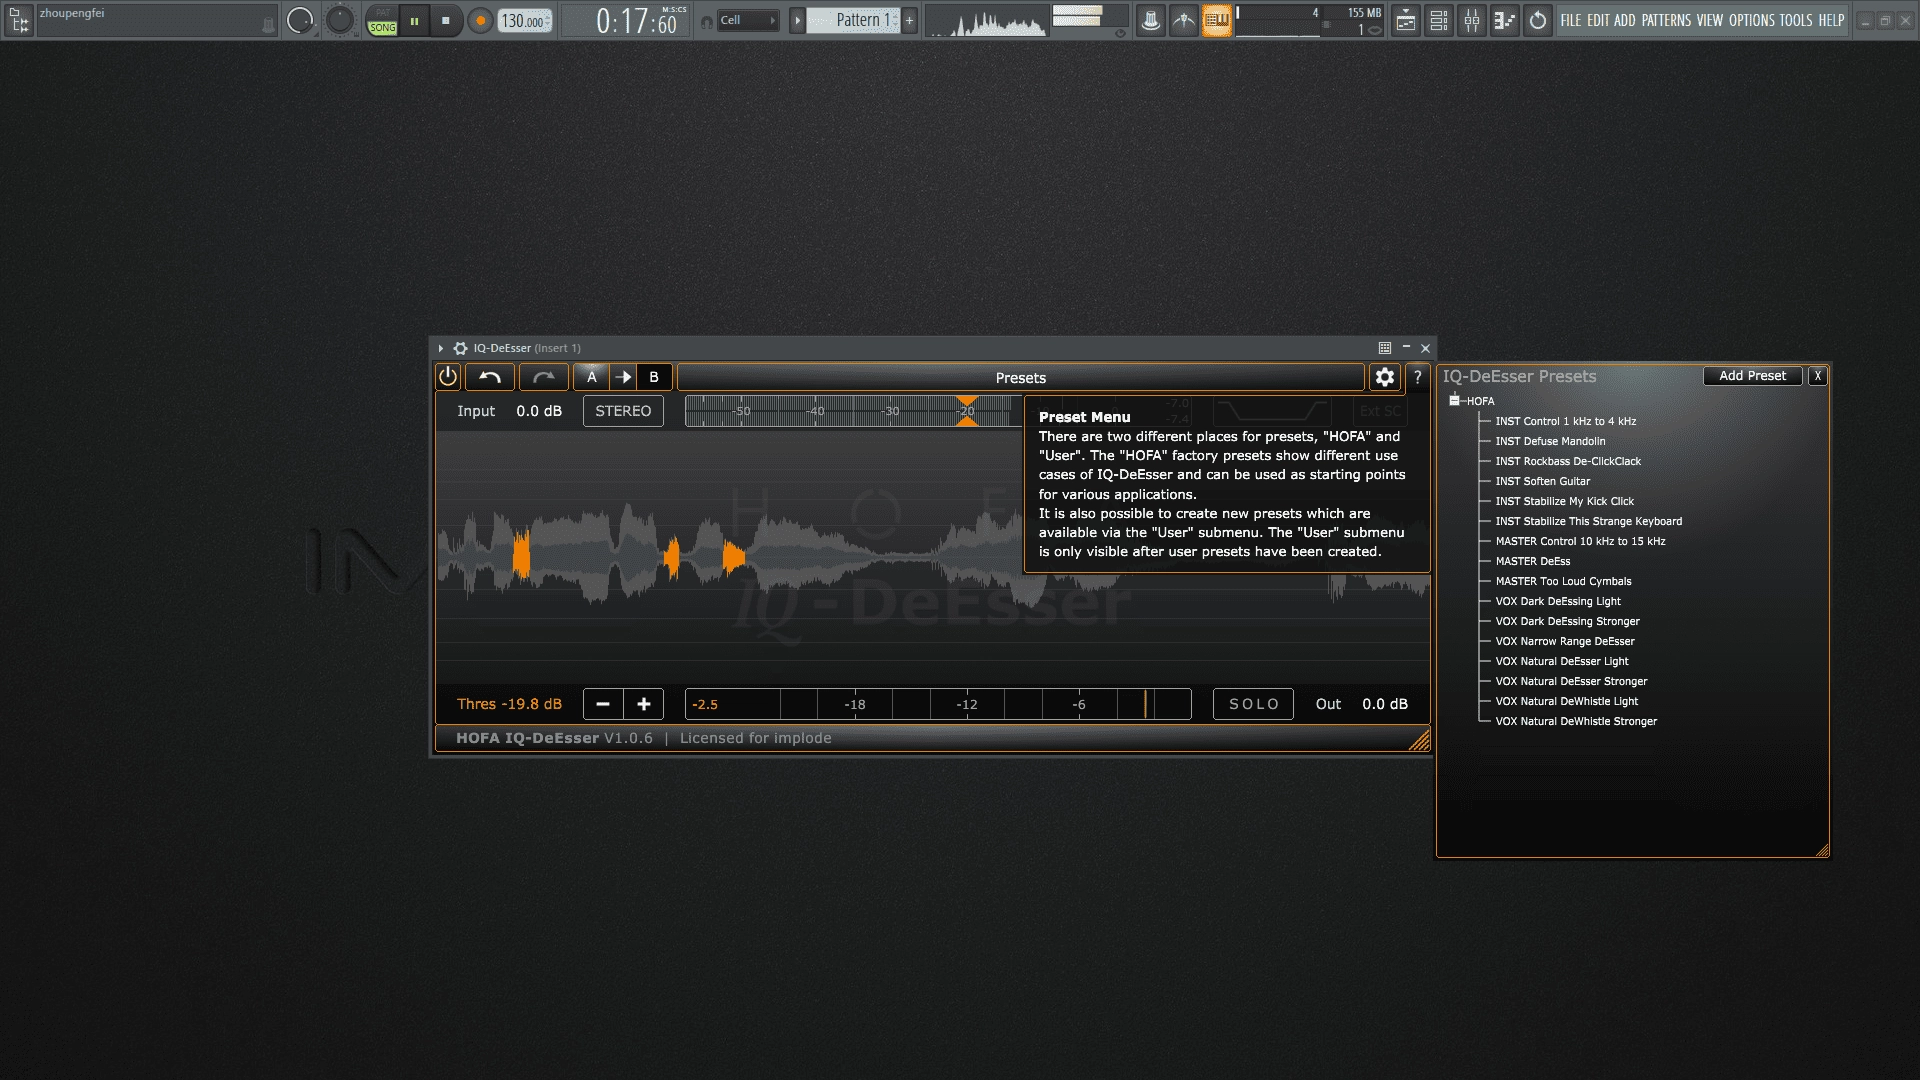Redo change in IQ-DeEsser
Image resolution: width=1920 pixels, height=1080 pixels.
(544, 377)
